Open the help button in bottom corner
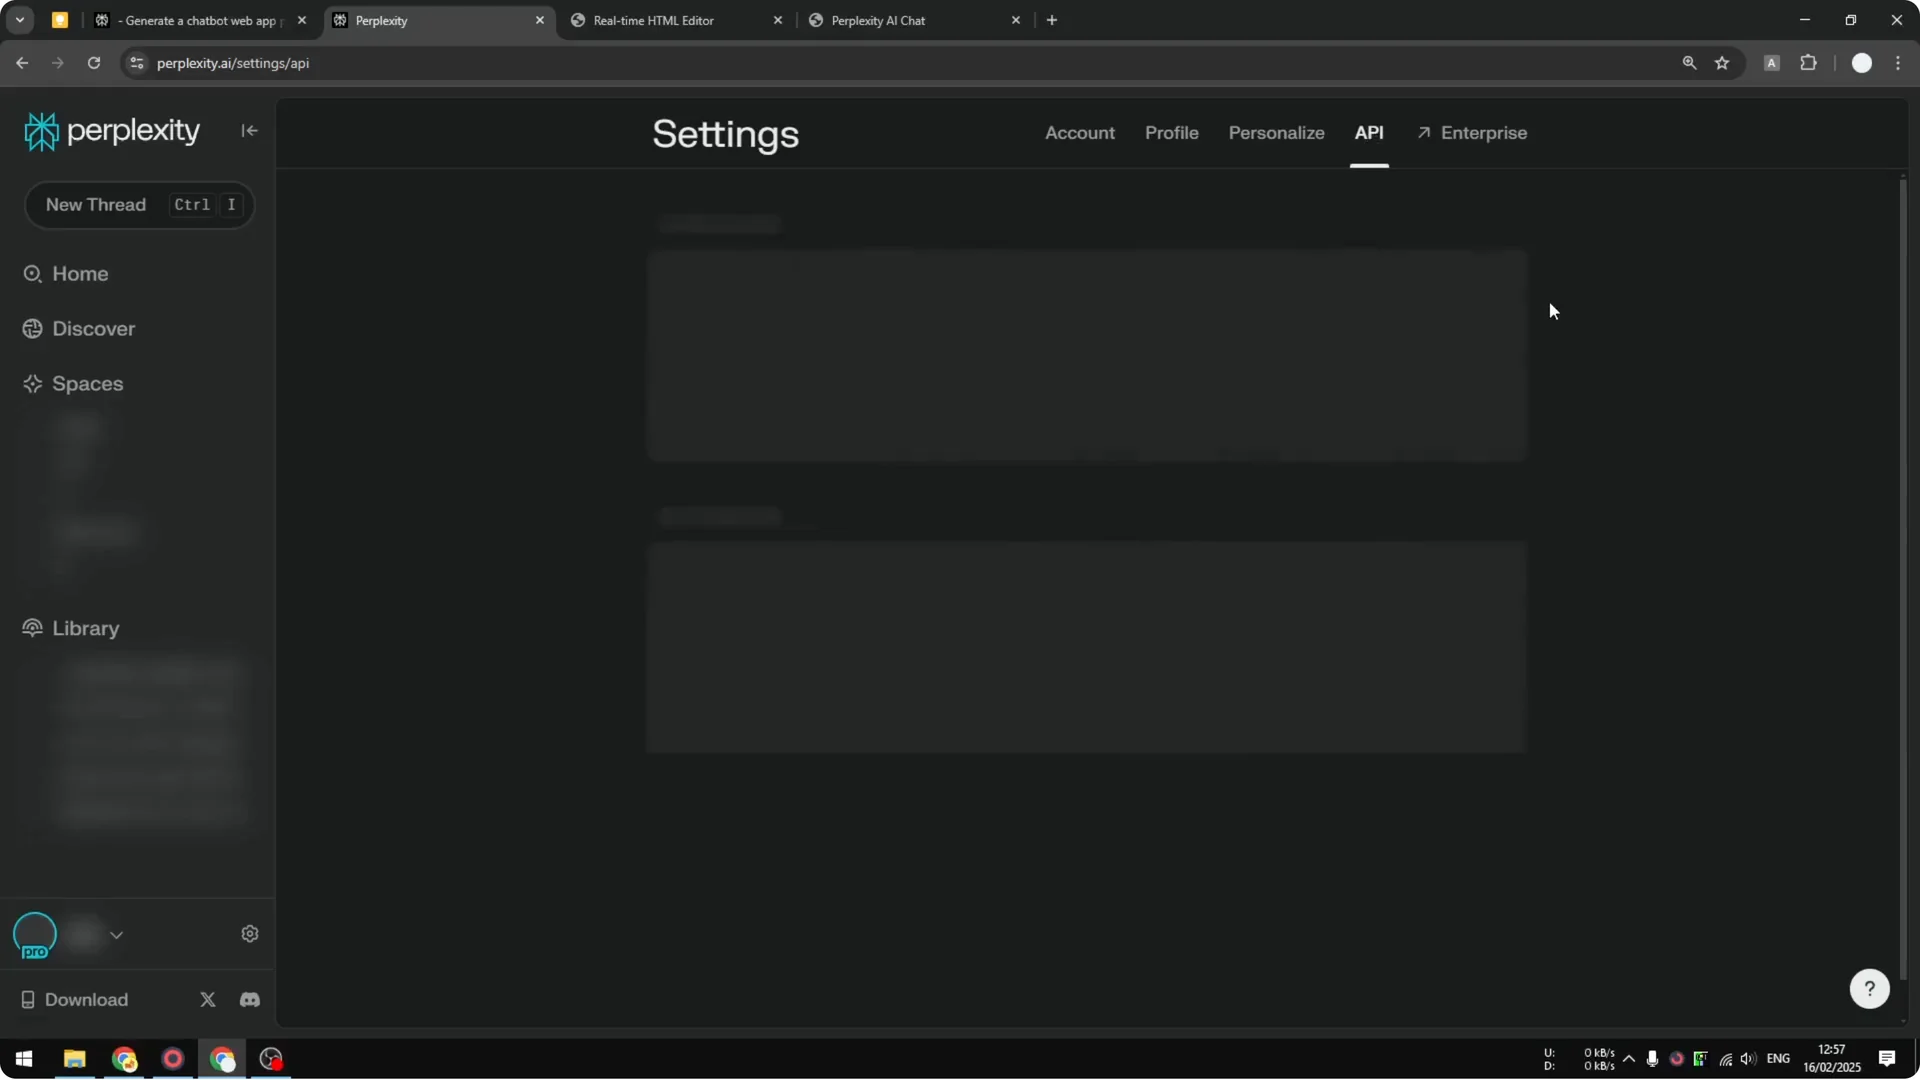Viewport: 1920px width, 1080px height. (1869, 988)
